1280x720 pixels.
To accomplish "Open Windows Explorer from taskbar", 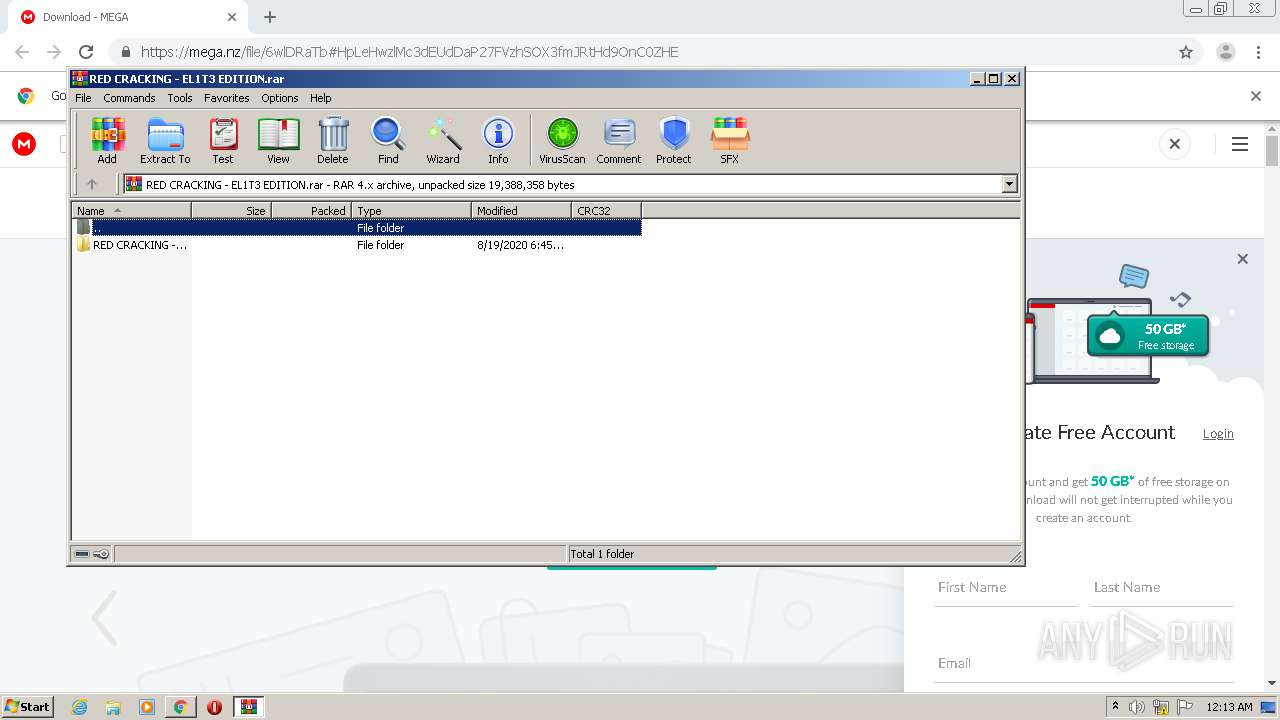I will pos(113,707).
